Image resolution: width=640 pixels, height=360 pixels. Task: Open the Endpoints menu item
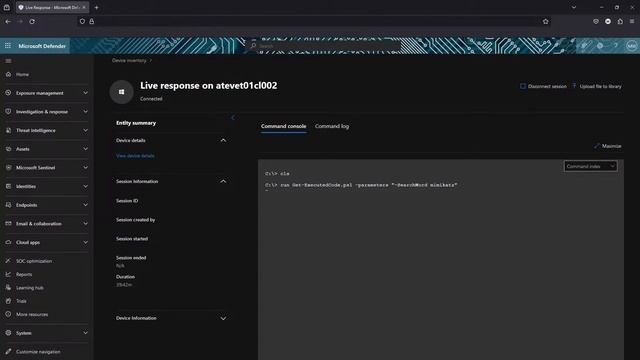pos(27,205)
